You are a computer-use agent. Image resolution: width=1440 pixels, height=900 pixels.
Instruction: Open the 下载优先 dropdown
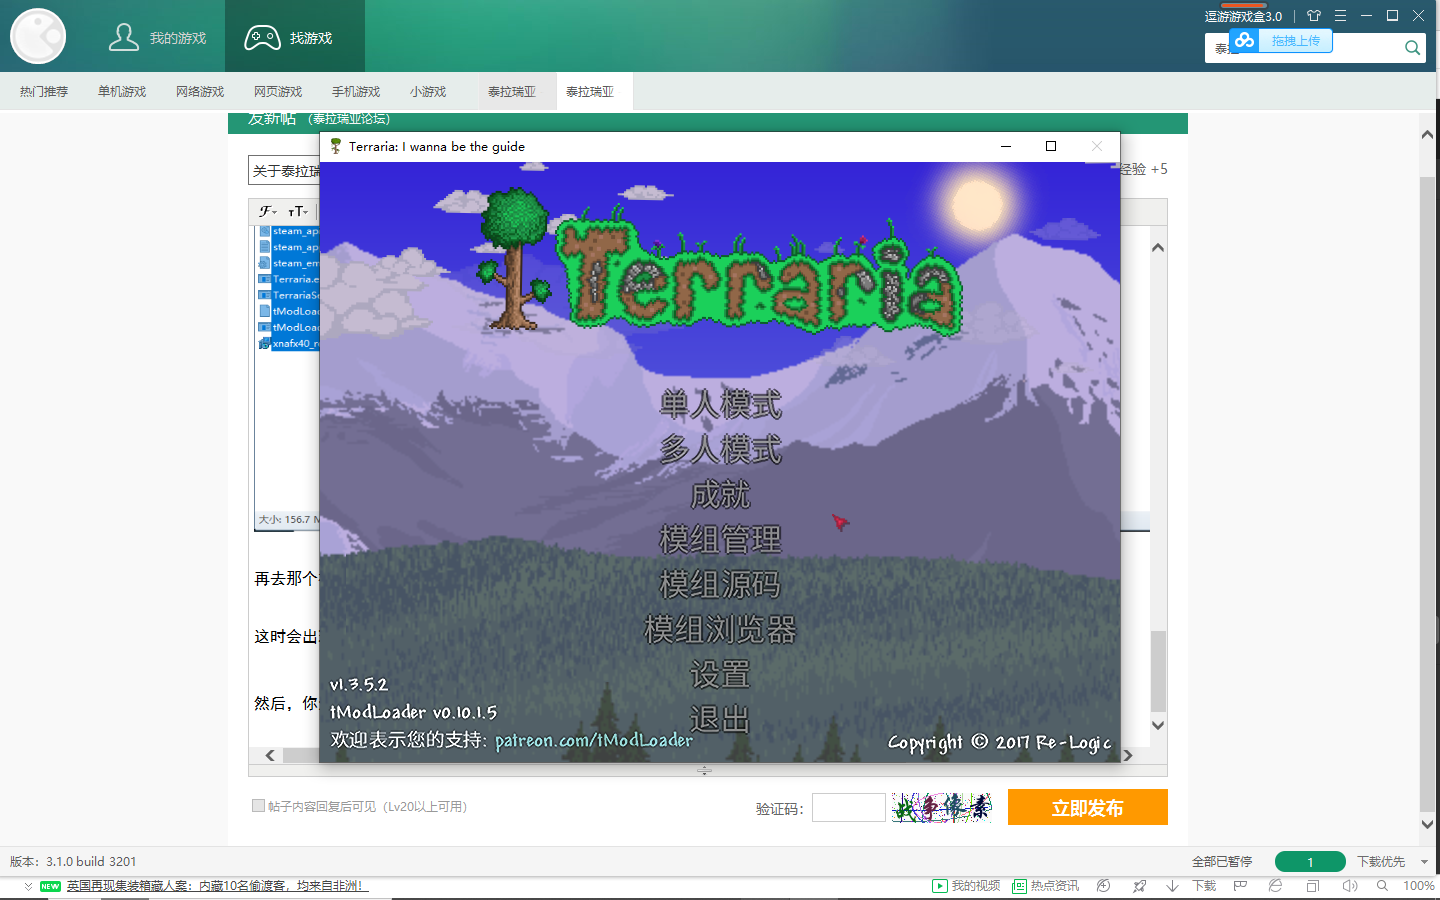pyautogui.click(x=1392, y=862)
